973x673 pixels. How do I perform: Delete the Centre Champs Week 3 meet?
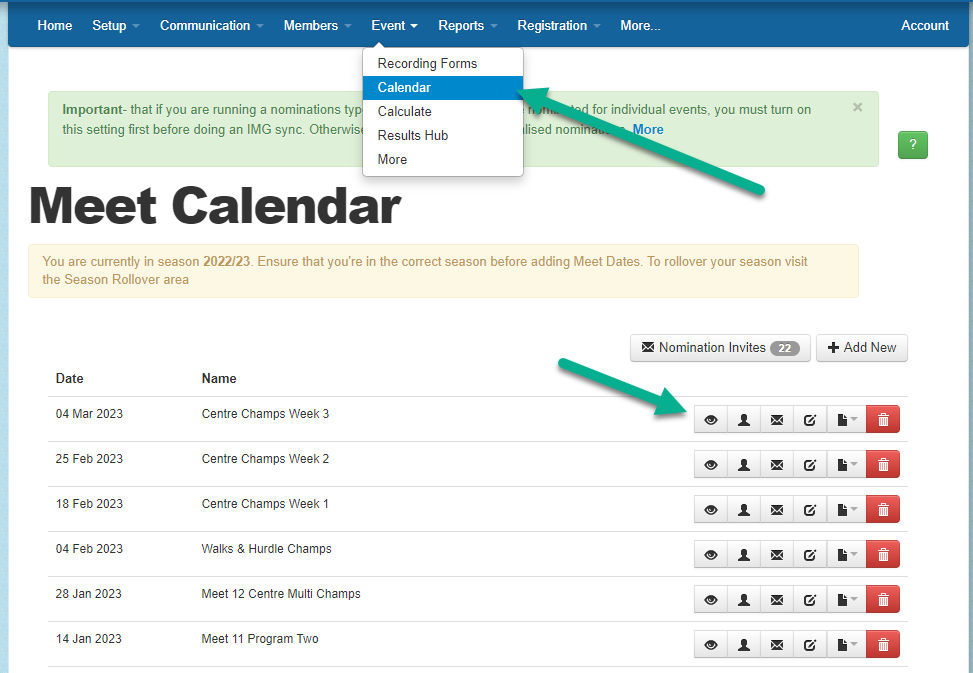click(882, 420)
